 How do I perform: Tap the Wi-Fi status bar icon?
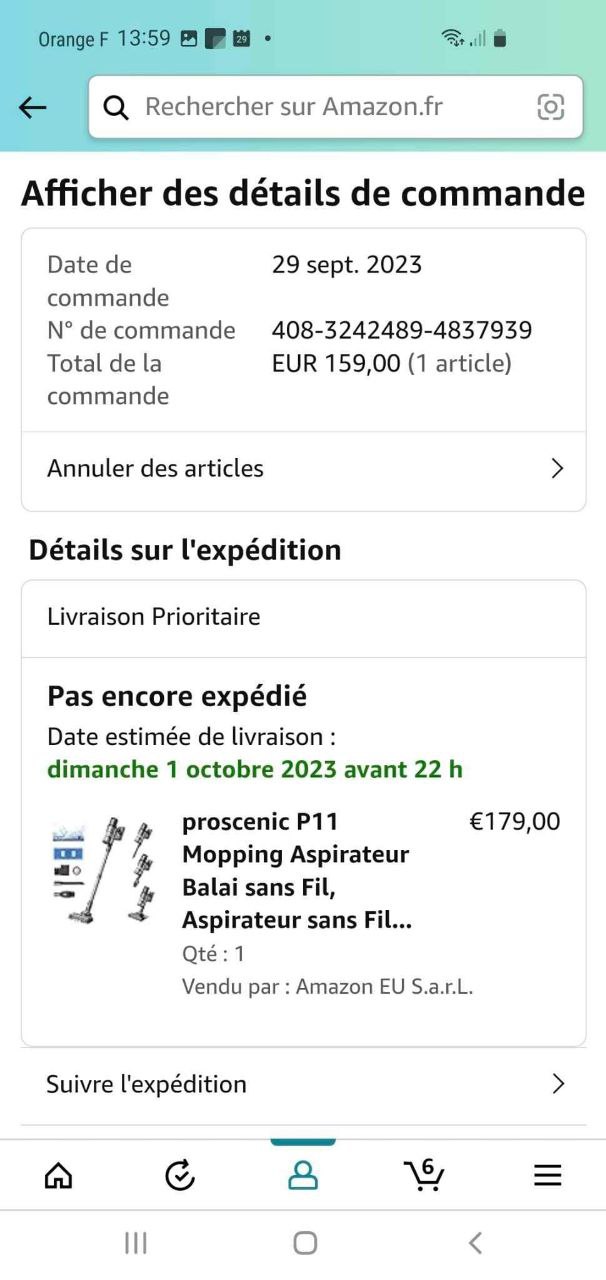click(453, 39)
